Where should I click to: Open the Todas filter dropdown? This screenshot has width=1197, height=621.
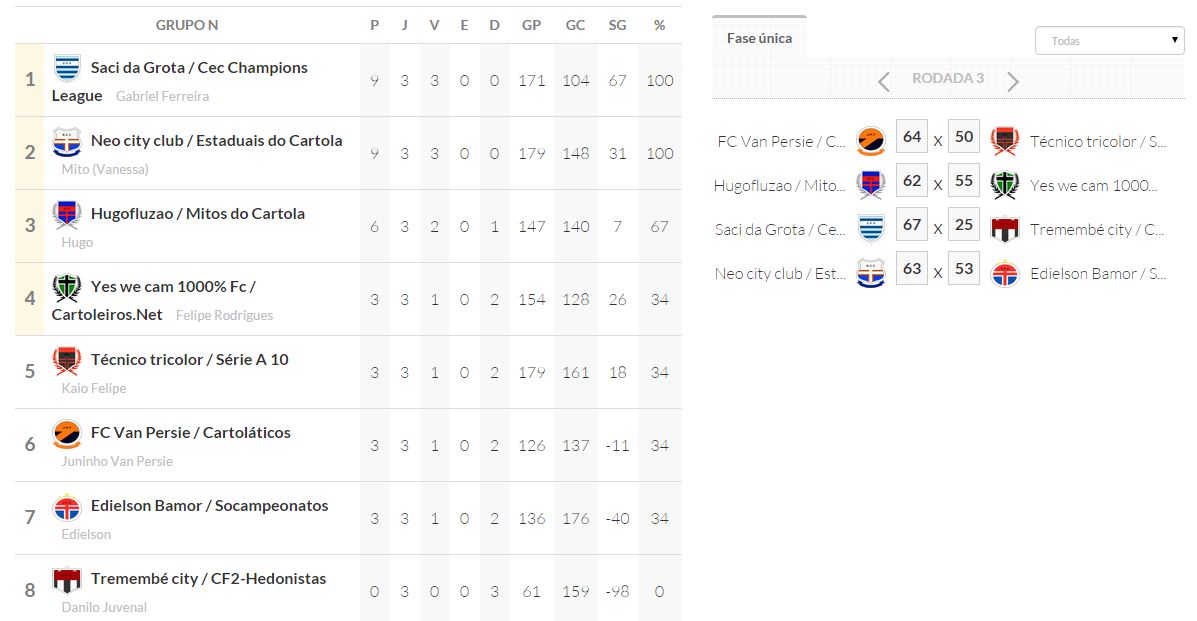click(x=1109, y=41)
